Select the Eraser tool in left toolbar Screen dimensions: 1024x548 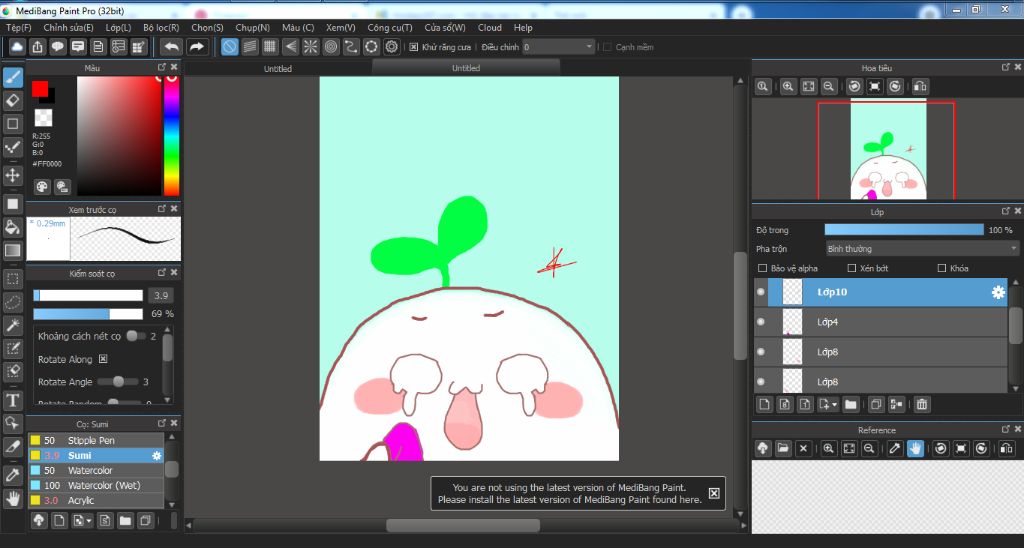13,100
